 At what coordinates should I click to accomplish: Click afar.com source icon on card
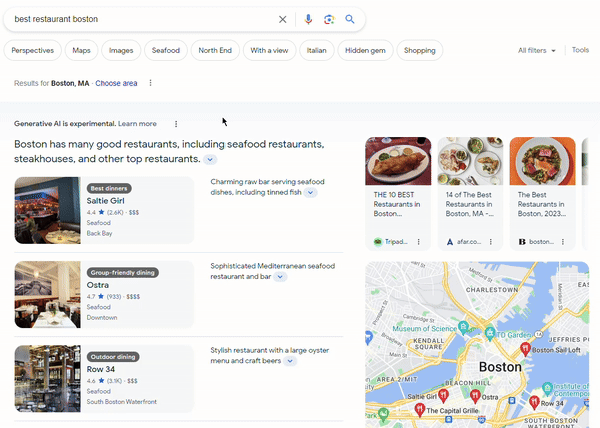tap(450, 242)
